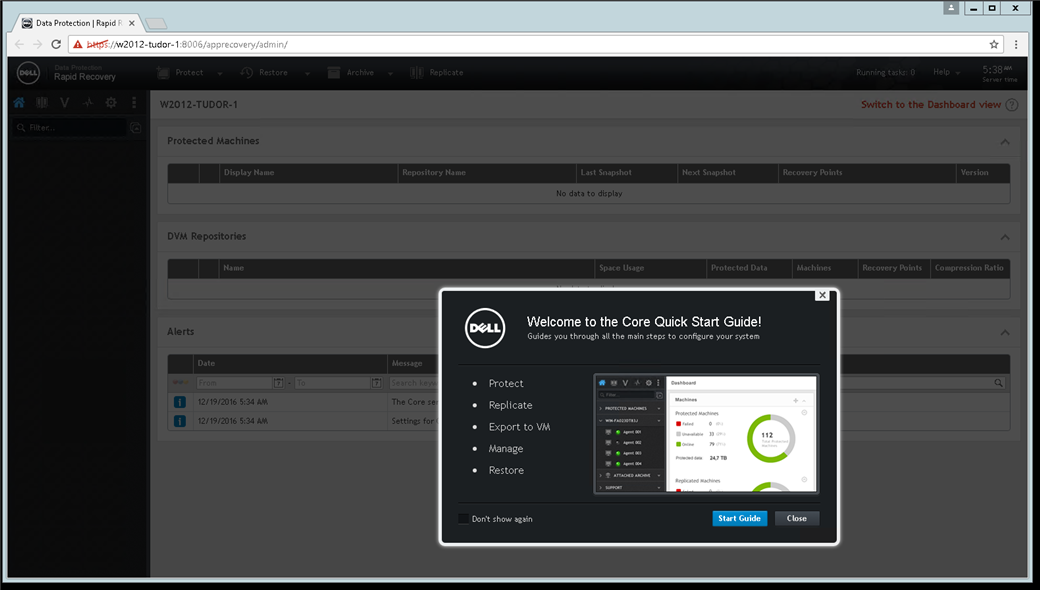The width and height of the screenshot is (1040, 590).
Task: Click the Export to VM bullet text
Action: click(519, 427)
